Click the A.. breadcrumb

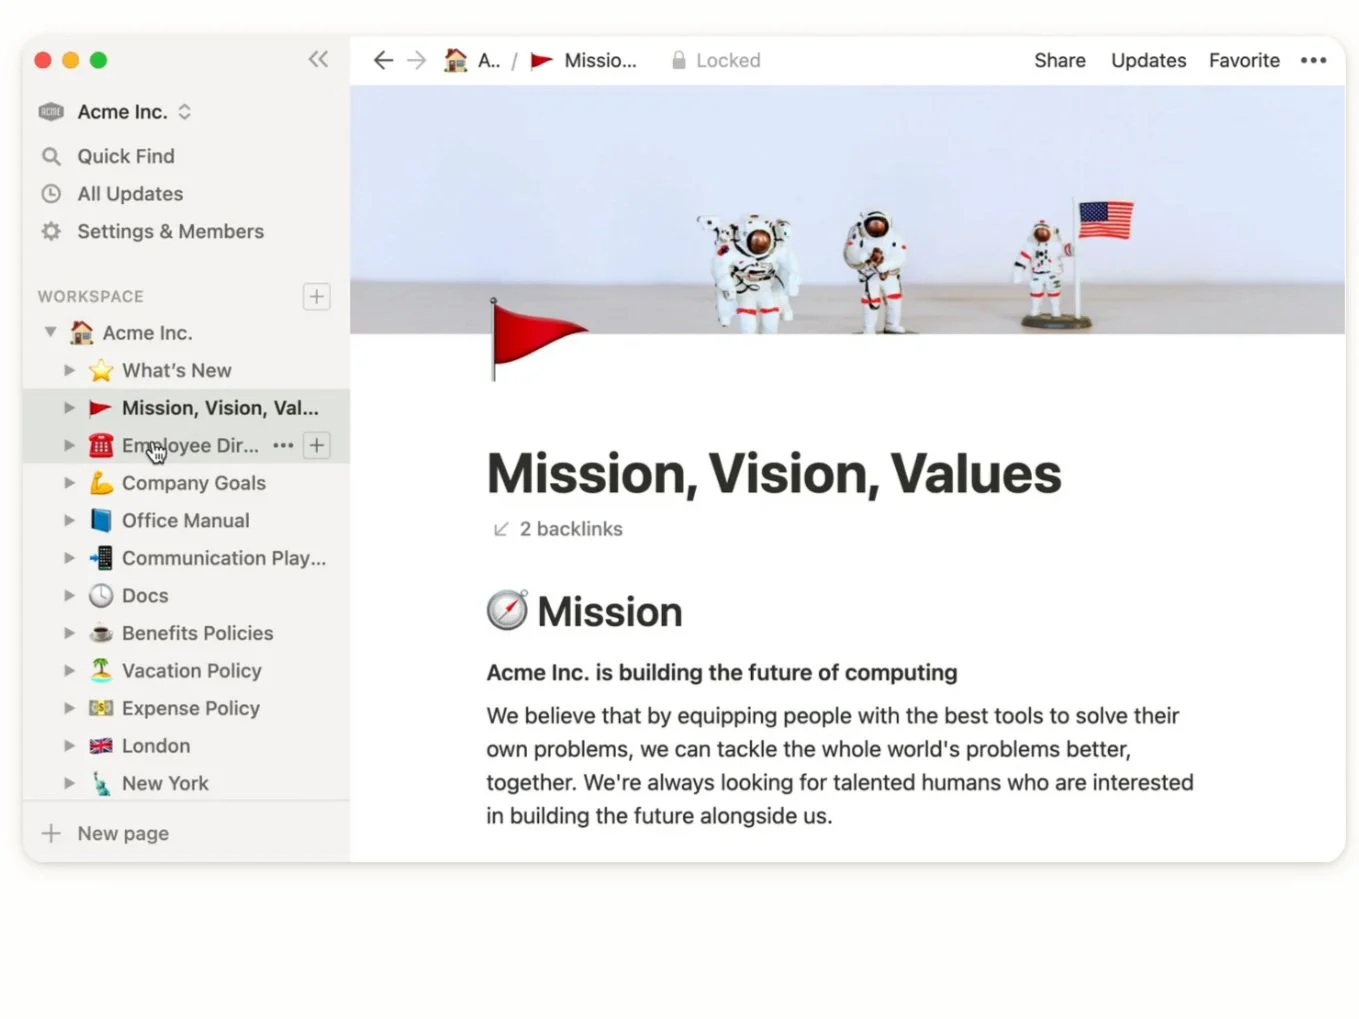click(x=472, y=60)
